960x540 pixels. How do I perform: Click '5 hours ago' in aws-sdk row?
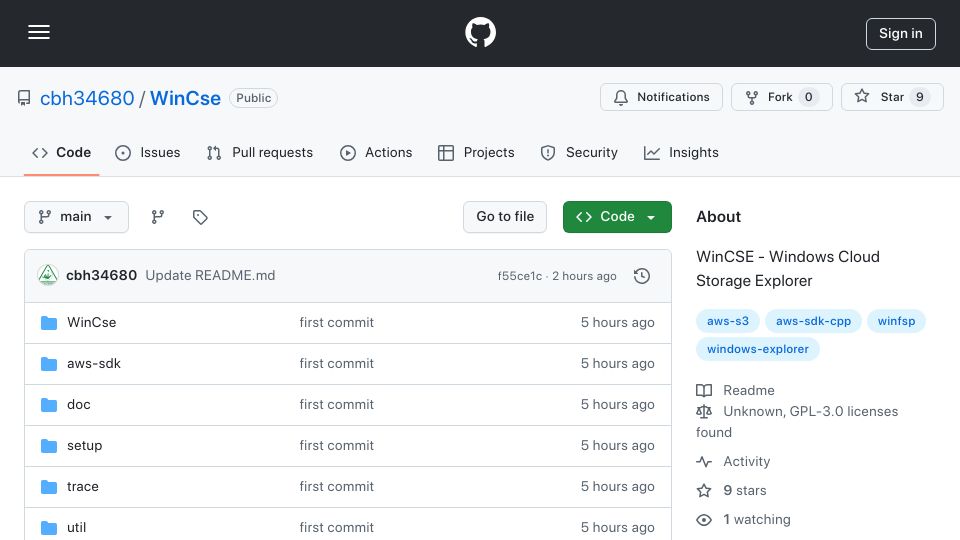[x=617, y=364]
